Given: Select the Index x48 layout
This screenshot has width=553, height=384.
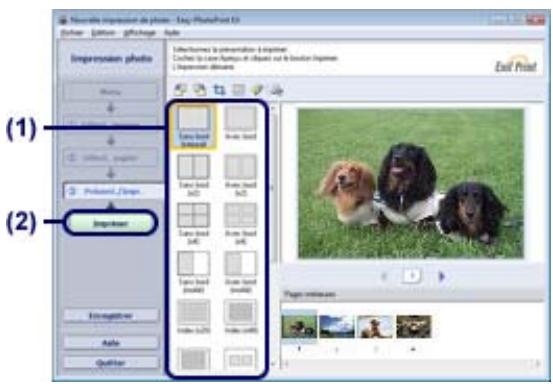Looking at the screenshot, I should point(241,317).
